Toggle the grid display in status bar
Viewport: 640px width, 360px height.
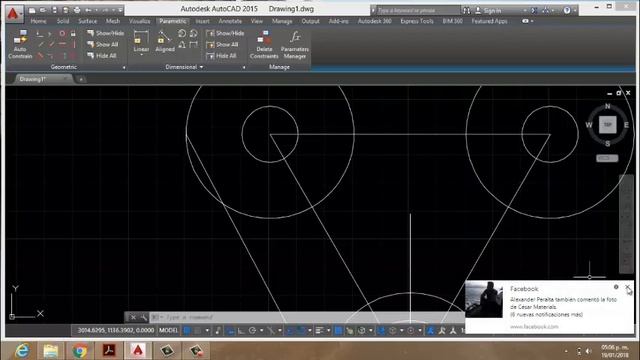tap(187, 330)
